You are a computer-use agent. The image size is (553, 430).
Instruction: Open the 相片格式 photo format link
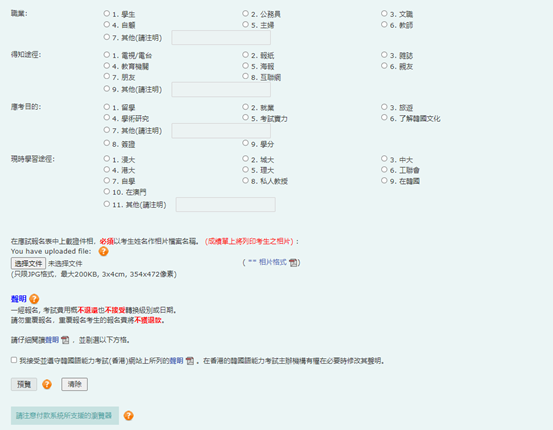pos(272,262)
